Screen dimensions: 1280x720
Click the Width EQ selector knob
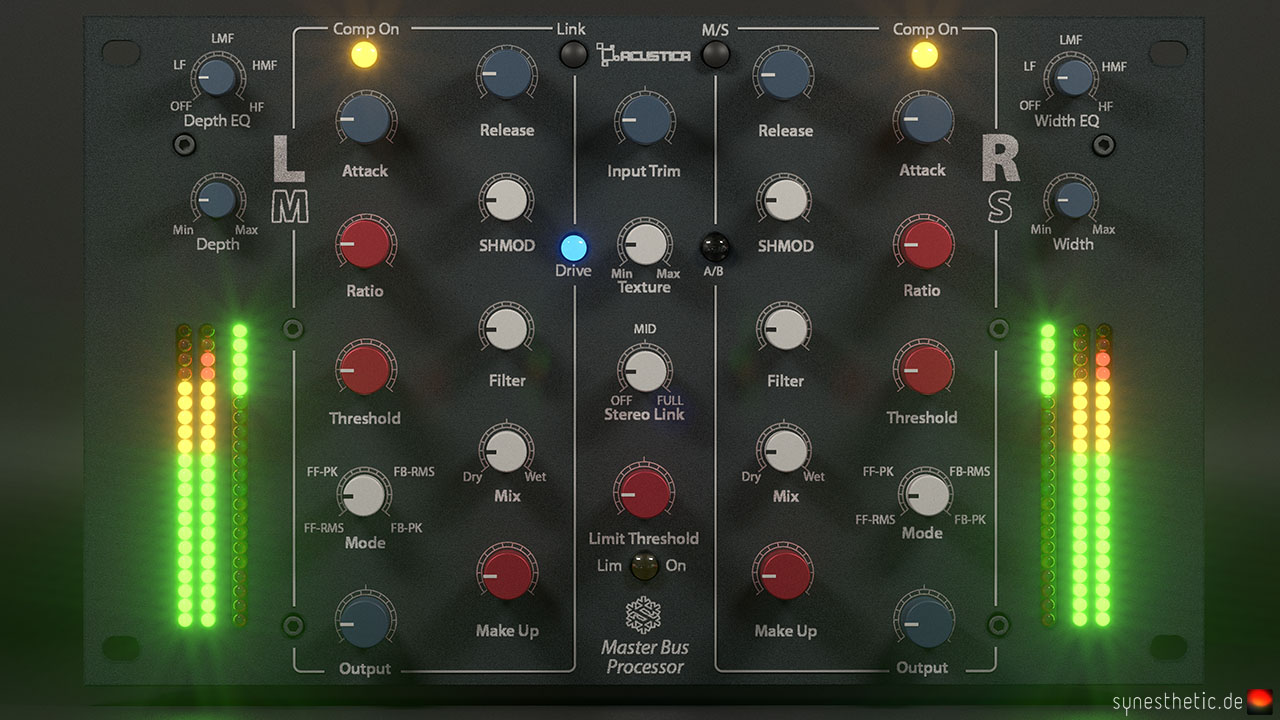pos(1072,78)
